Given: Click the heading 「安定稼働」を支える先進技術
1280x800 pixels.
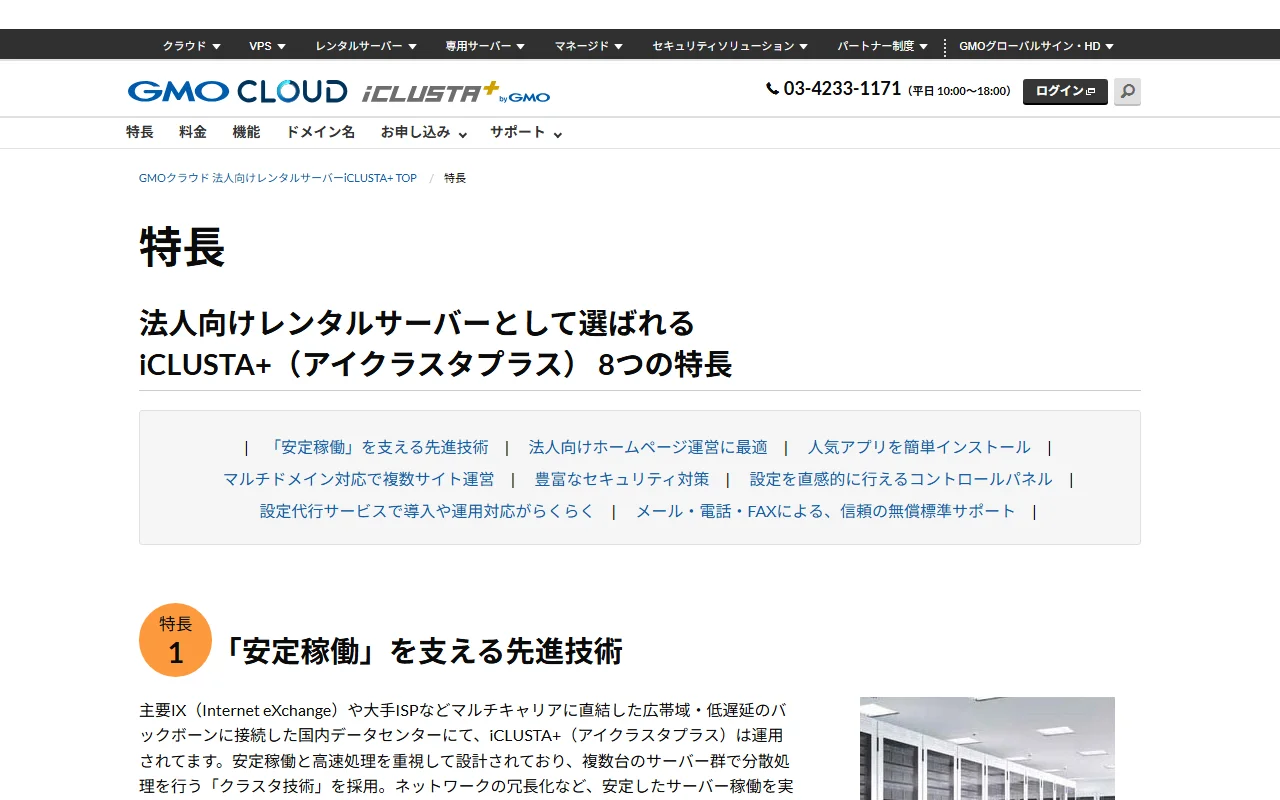Looking at the screenshot, I should 420,651.
